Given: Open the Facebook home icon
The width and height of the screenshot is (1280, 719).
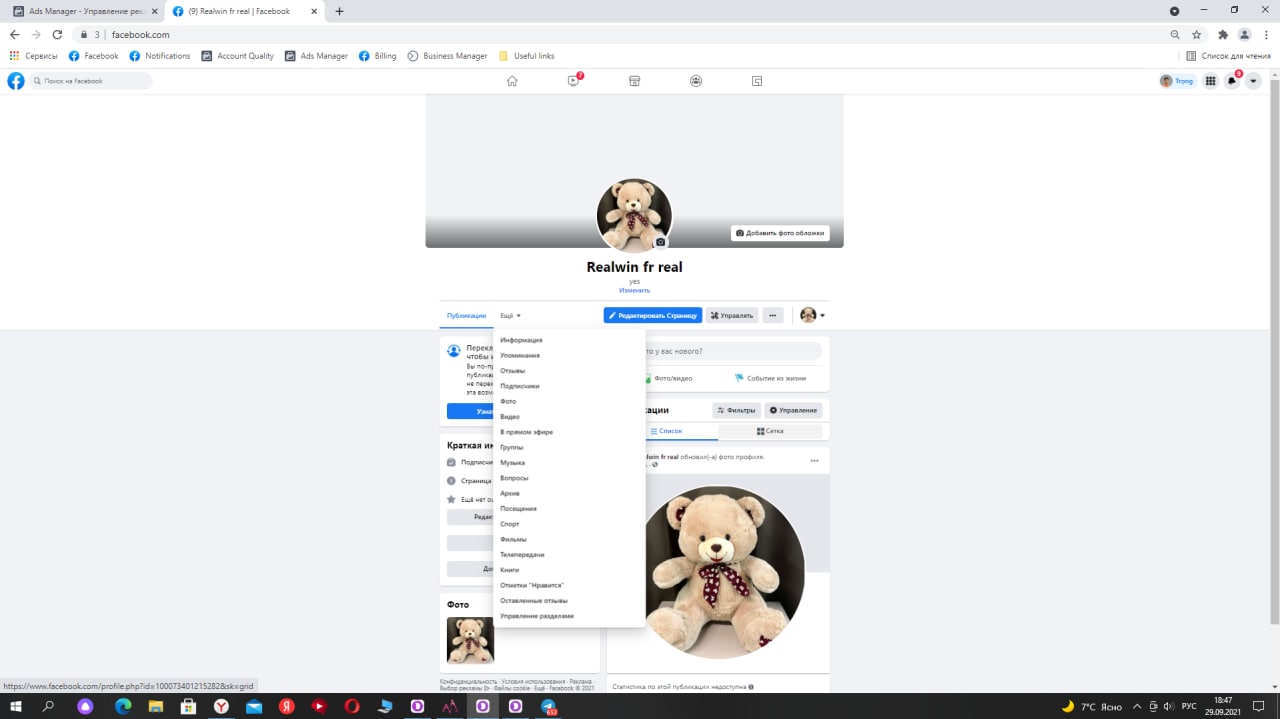Looking at the screenshot, I should pyautogui.click(x=512, y=81).
